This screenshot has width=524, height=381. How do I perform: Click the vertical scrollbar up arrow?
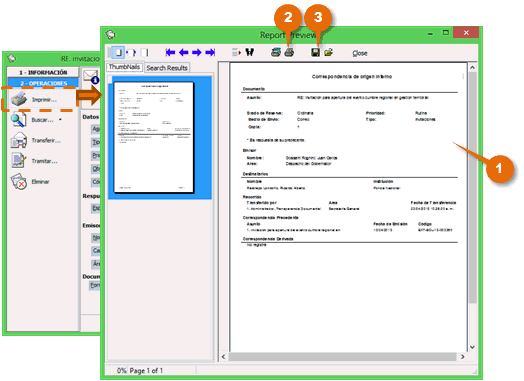[x=472, y=68]
